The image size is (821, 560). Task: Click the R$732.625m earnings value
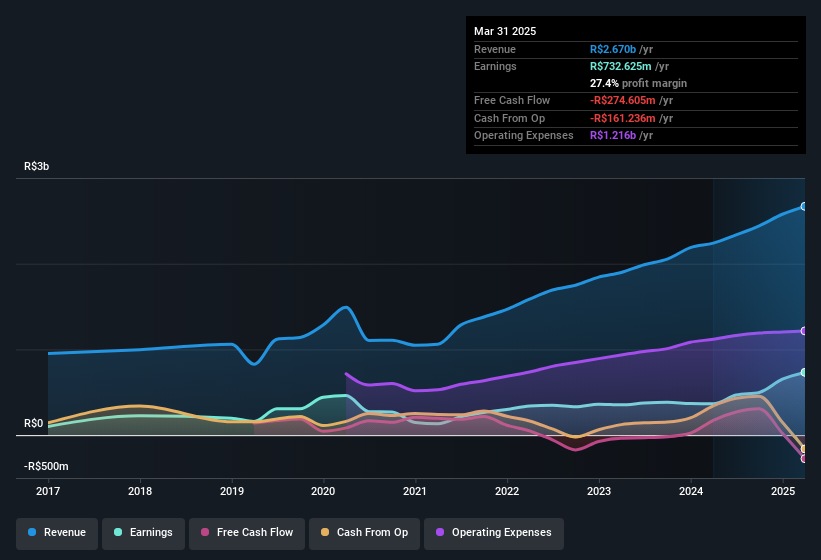click(x=620, y=66)
